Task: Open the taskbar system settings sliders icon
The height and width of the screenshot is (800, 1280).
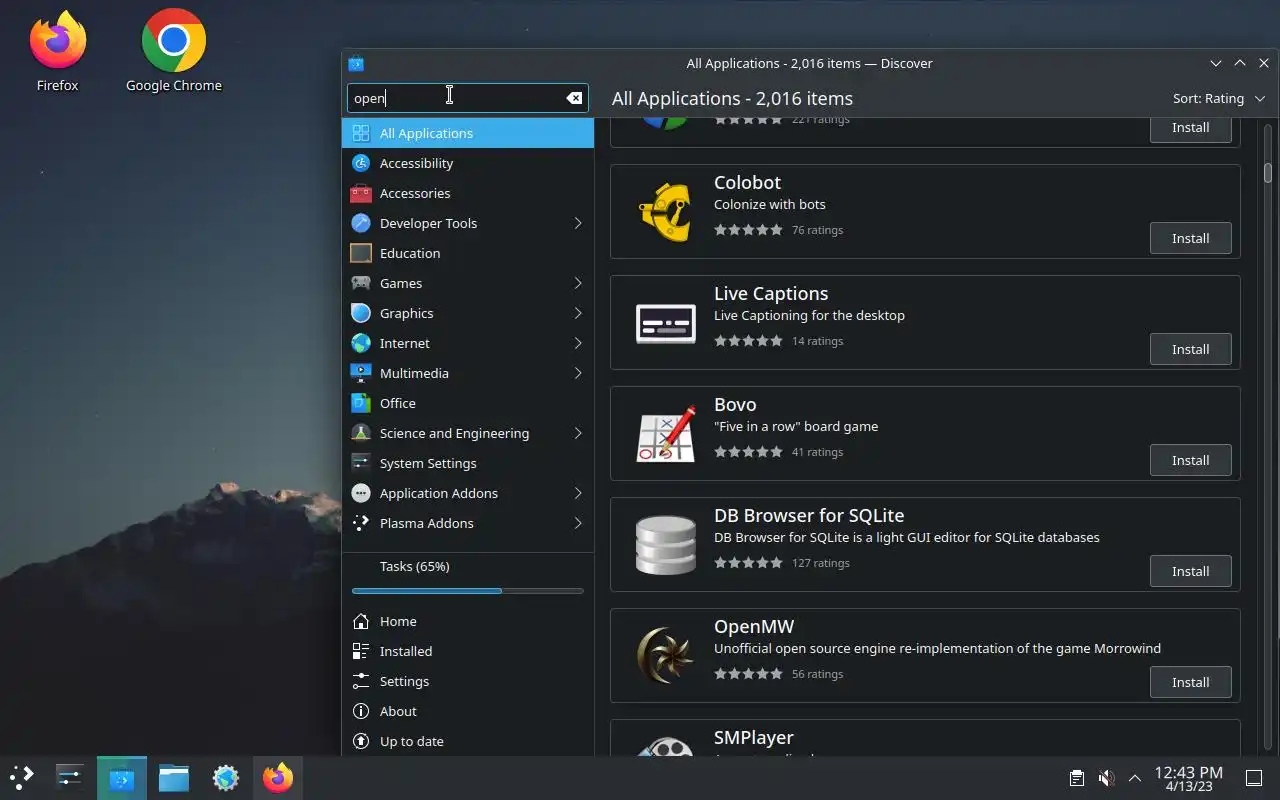Action: click(x=69, y=777)
